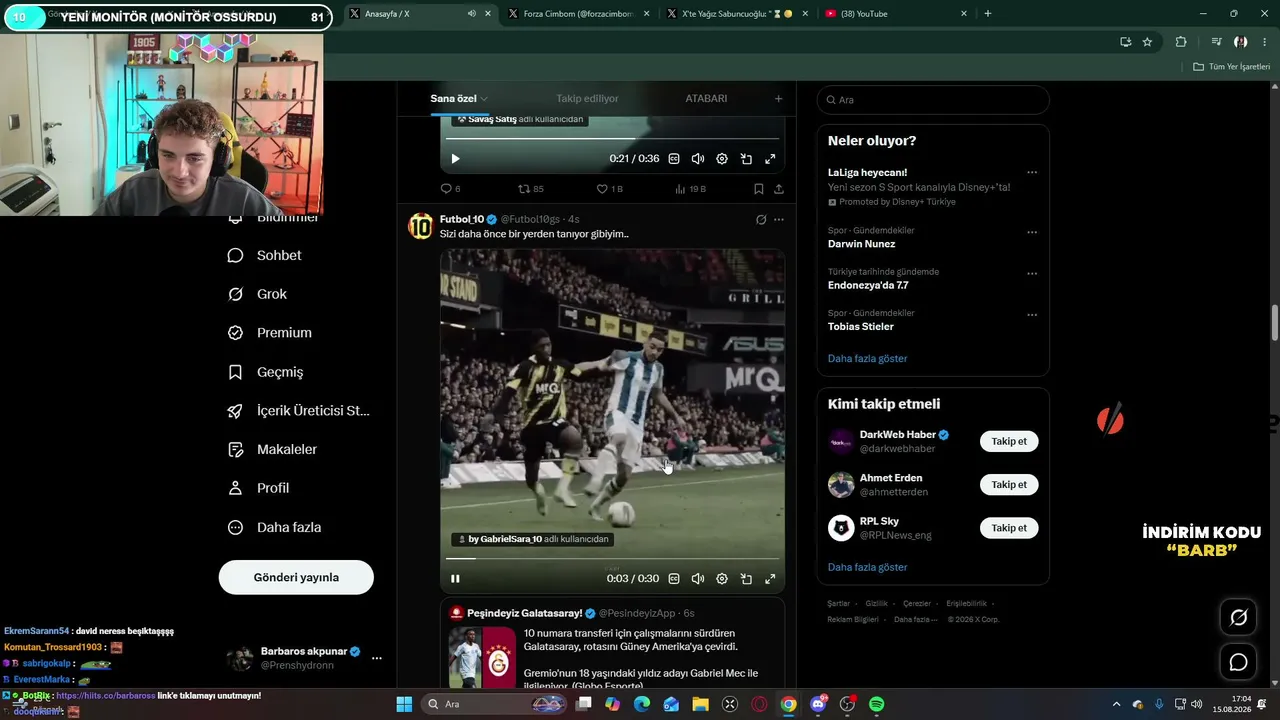This screenshot has width=1280, height=720.
Task: Make the Futbol_10 video fullscreen
Action: click(770, 579)
